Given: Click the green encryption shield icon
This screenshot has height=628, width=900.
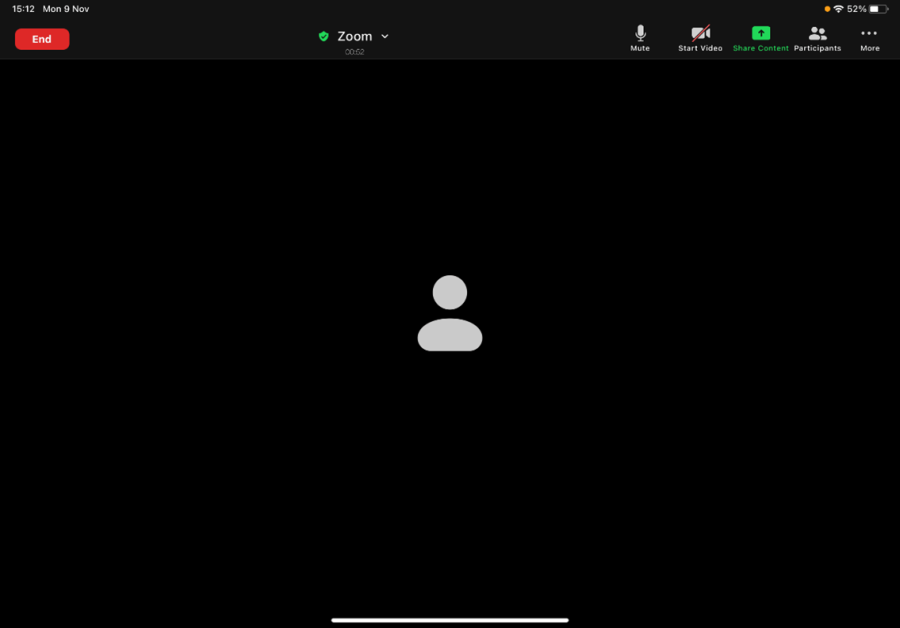Looking at the screenshot, I should [323, 36].
